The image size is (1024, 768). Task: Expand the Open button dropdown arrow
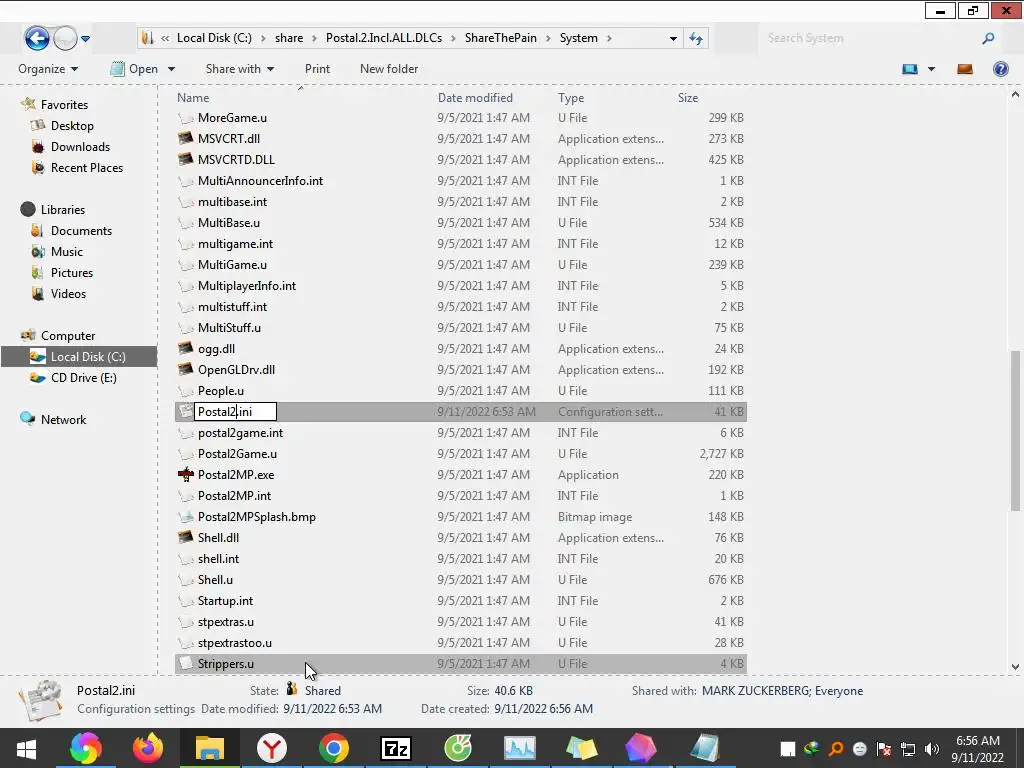point(171,69)
